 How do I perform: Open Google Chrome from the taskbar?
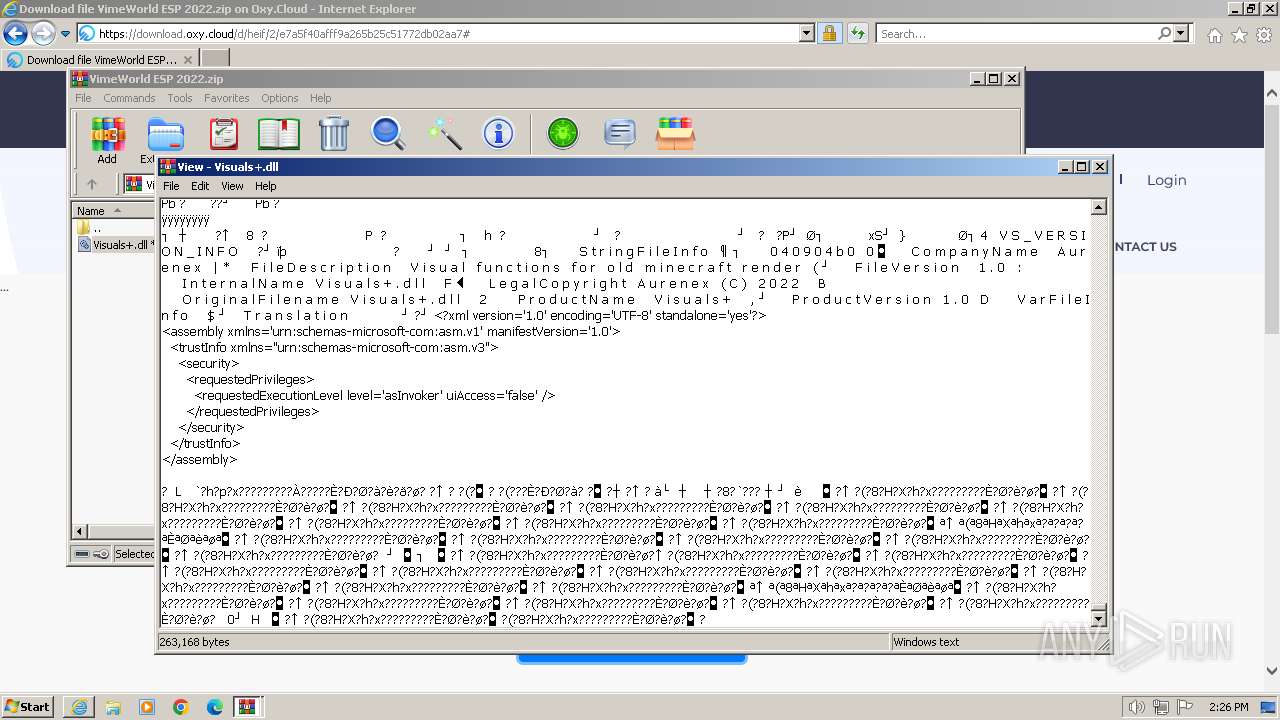coord(181,706)
